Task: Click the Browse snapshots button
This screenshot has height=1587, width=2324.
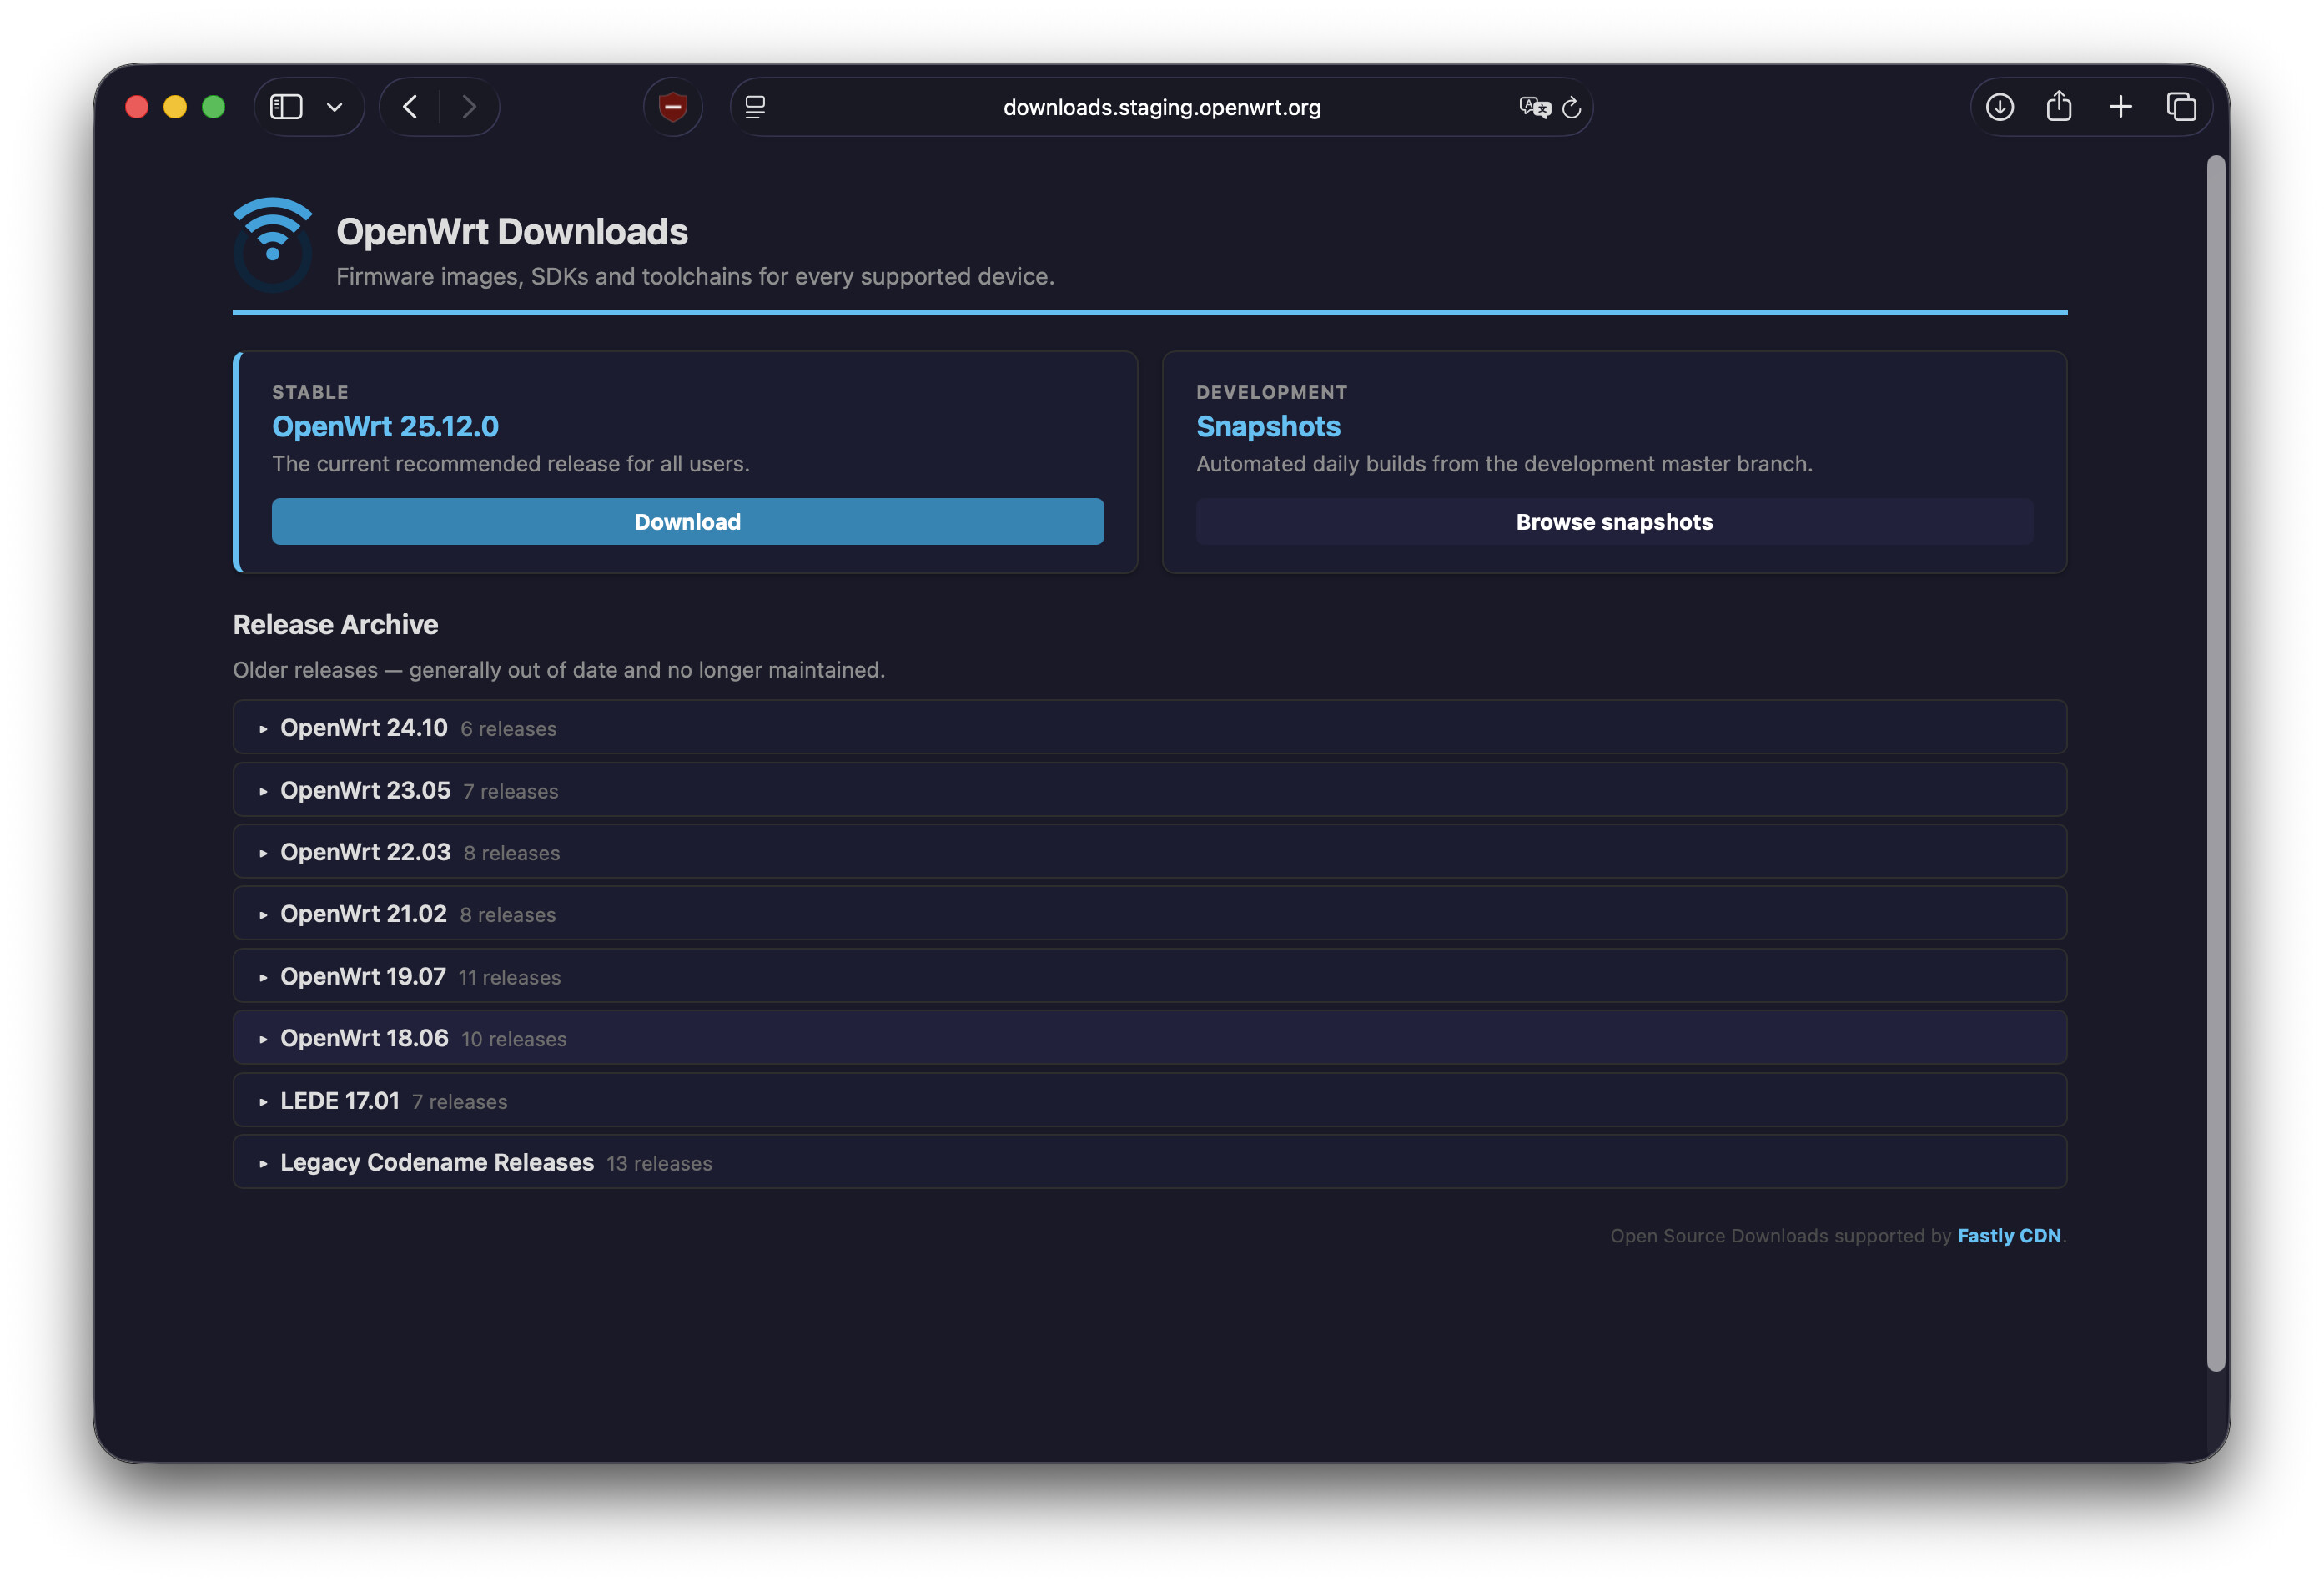Action: 1613,521
